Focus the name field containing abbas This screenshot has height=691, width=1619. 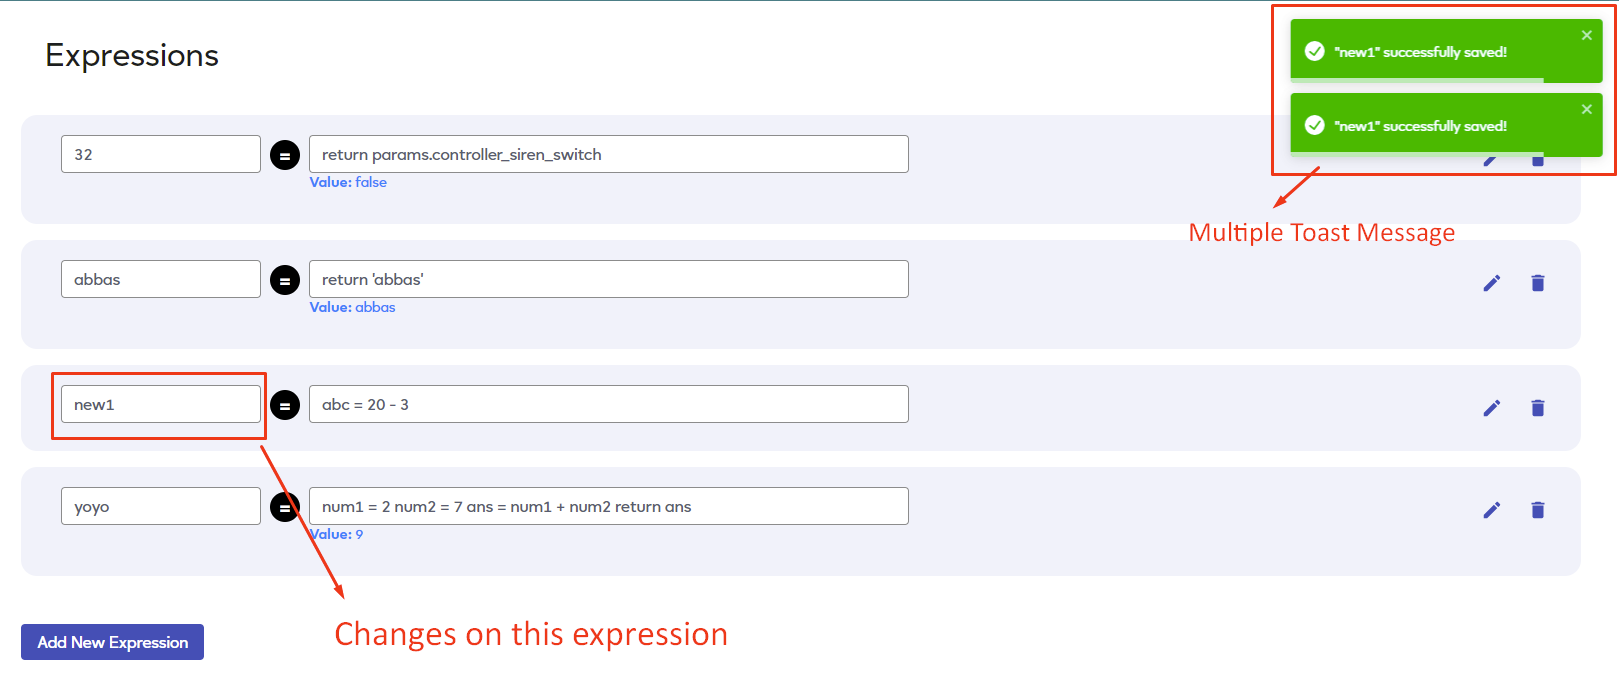click(x=161, y=279)
